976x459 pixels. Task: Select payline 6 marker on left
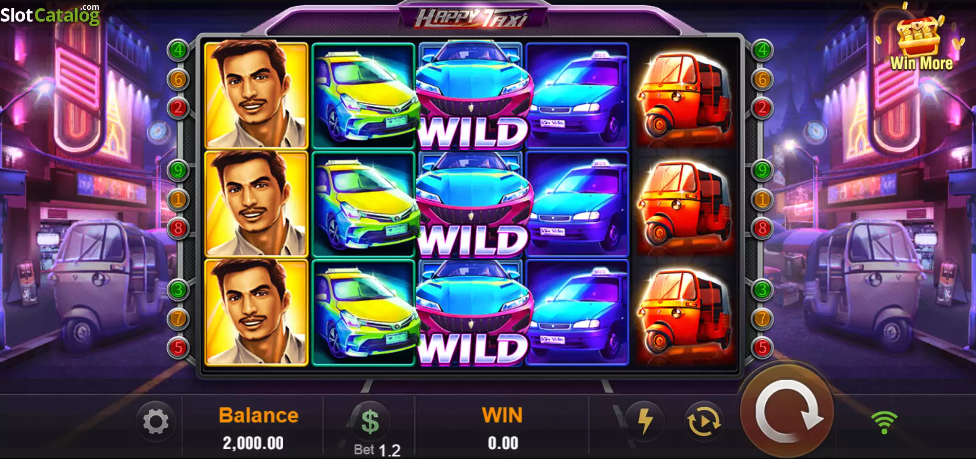coord(178,78)
